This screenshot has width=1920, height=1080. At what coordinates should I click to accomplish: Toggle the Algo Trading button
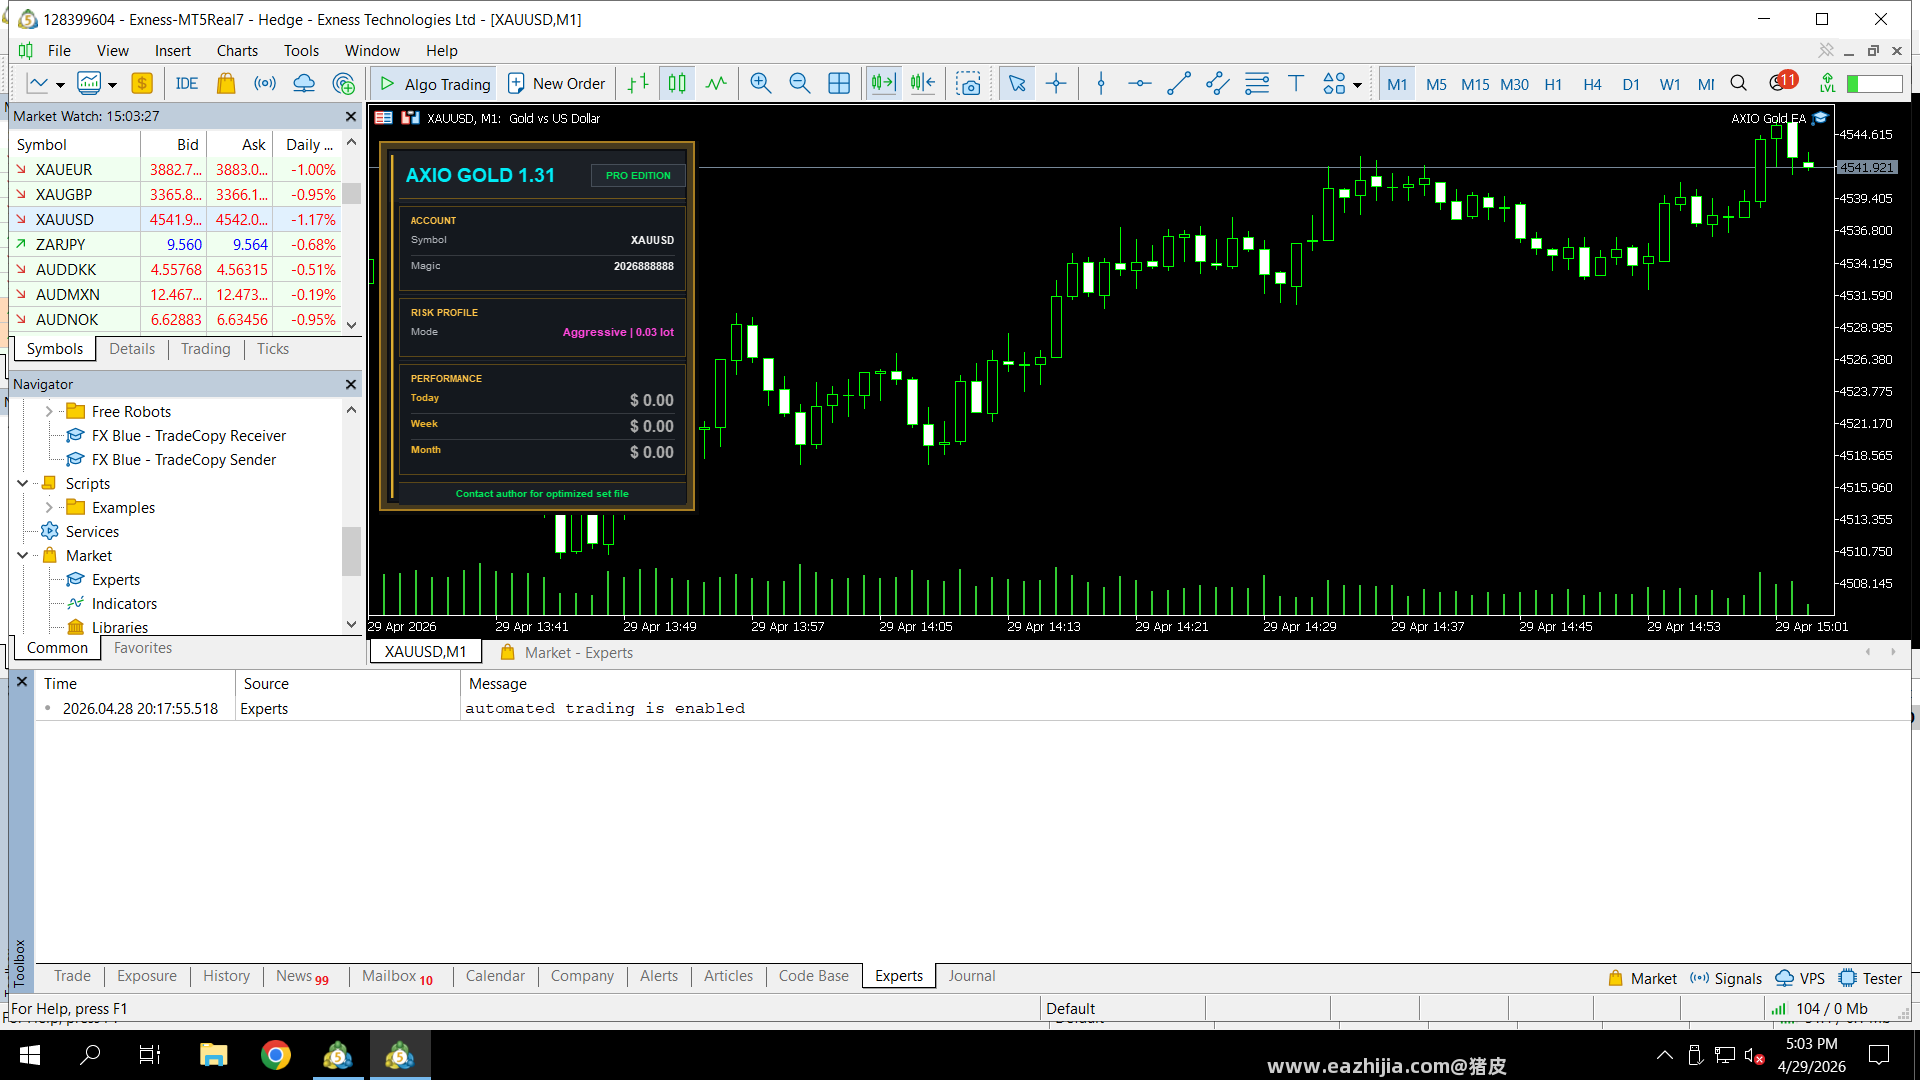[433, 84]
